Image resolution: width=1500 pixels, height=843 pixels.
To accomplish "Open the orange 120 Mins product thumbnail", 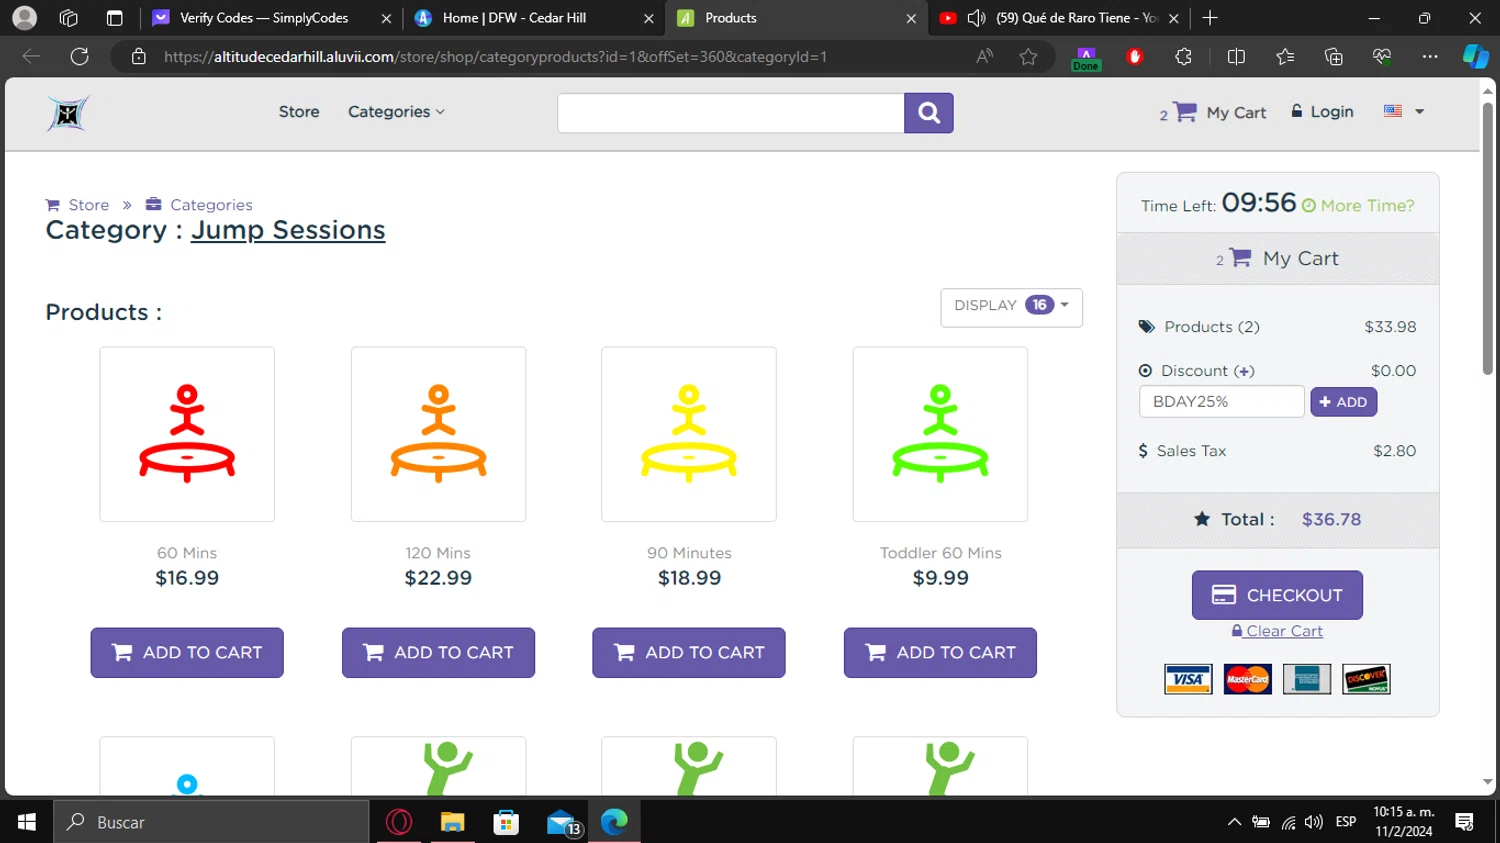I will click(438, 434).
